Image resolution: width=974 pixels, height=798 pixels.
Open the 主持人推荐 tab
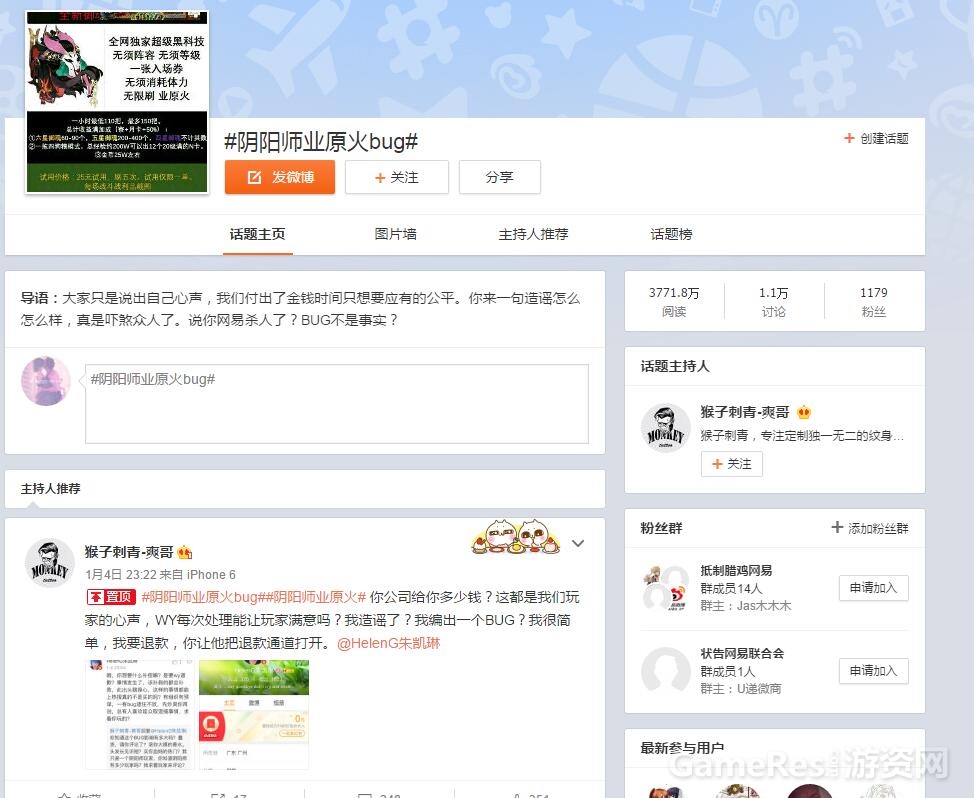533,234
